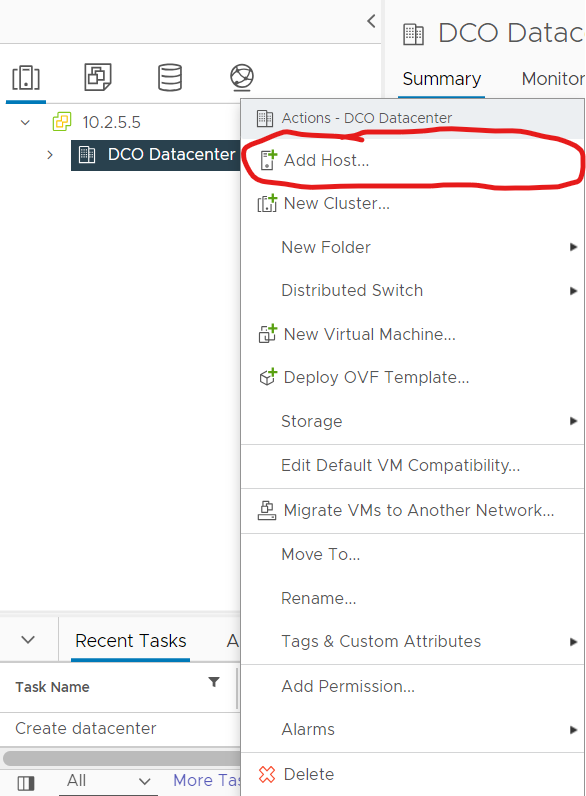
Task: Select the Recent Tasks tab
Action: (x=131, y=641)
